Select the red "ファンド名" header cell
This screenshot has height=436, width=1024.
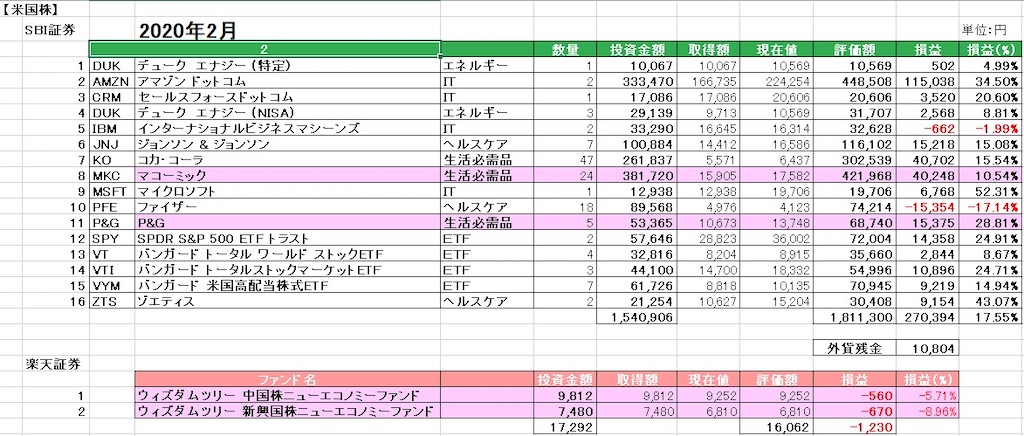click(x=287, y=379)
